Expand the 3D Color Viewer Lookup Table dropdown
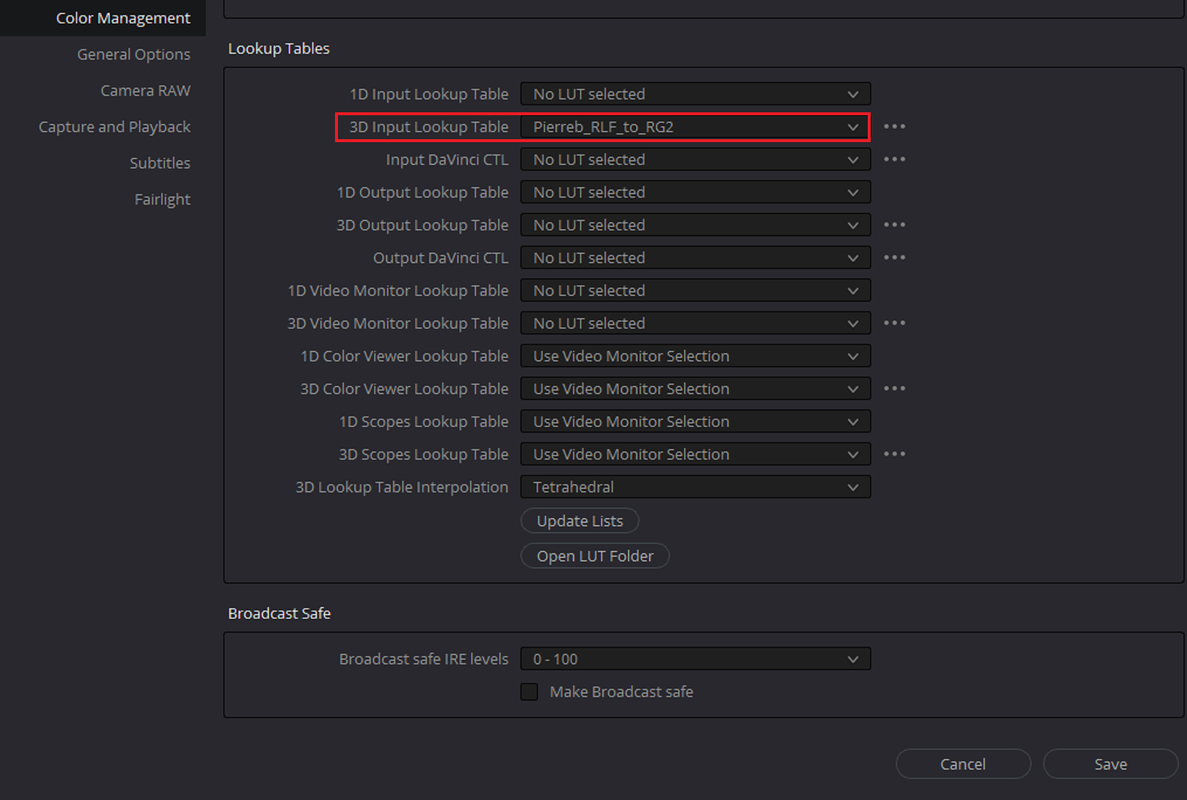This screenshot has width=1187, height=800. click(x=696, y=389)
